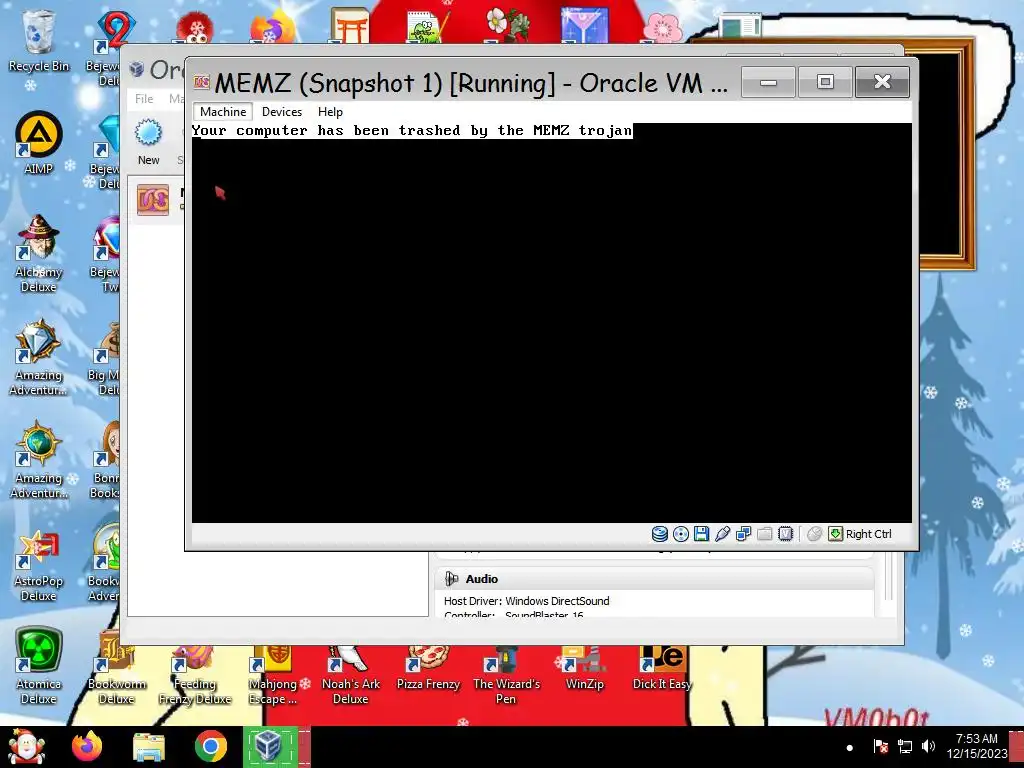Click the Host Driver: Windows DirectSound text

coord(526,601)
